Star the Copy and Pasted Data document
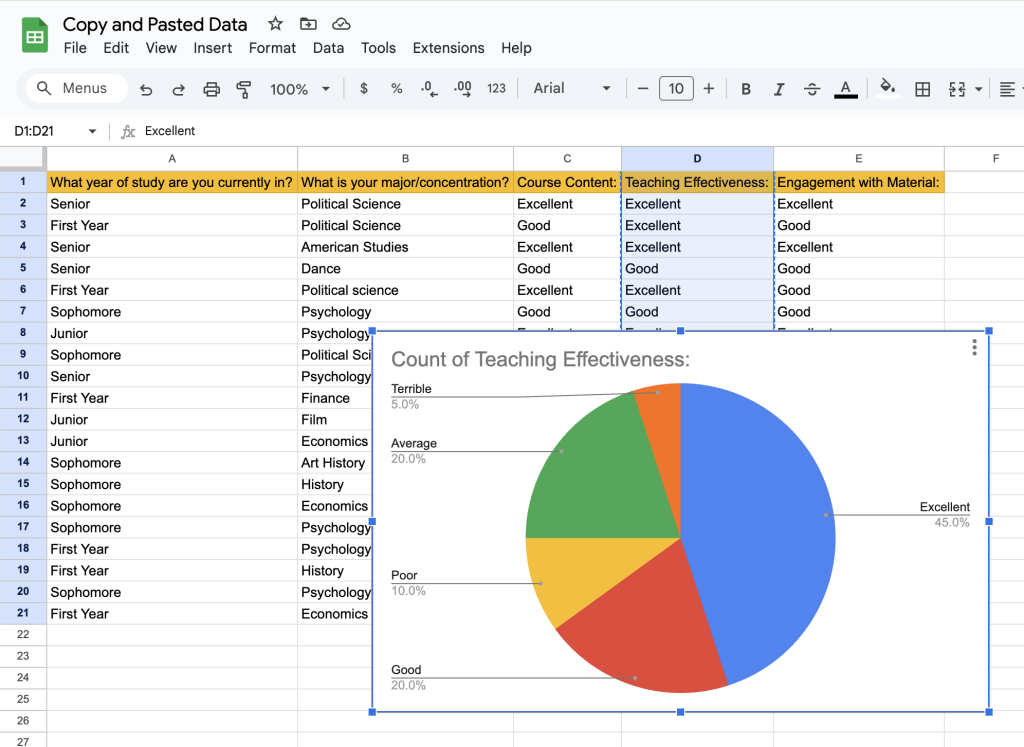The image size is (1024, 747). click(x=276, y=24)
